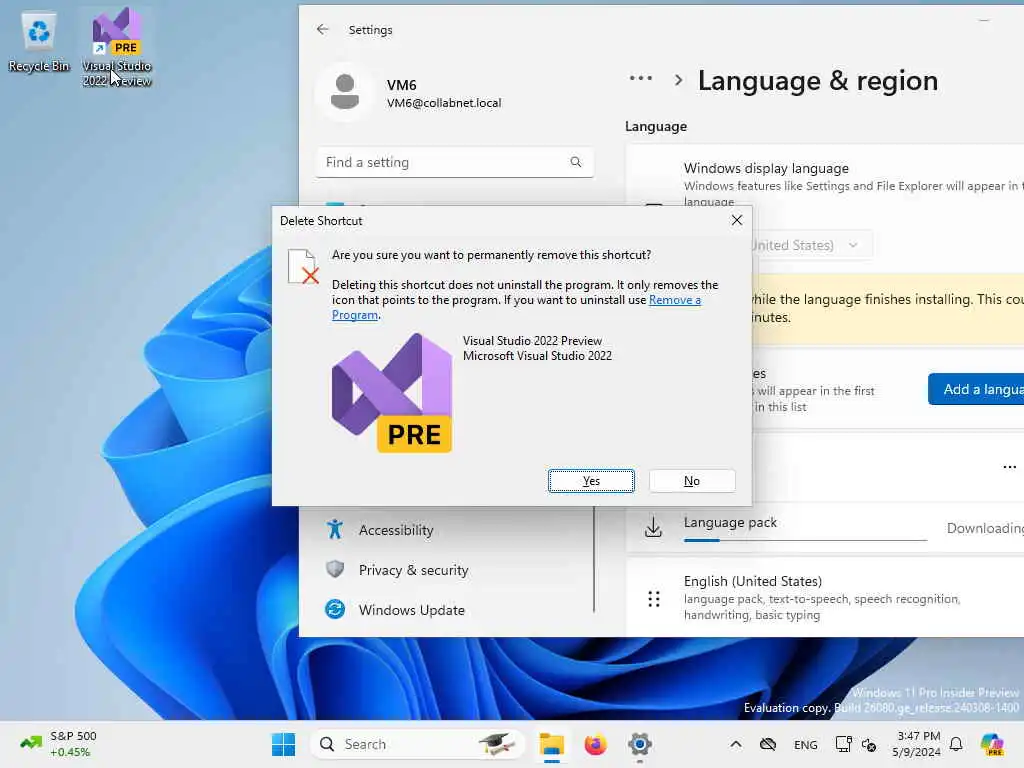Click the Downloading status text

point(985,528)
